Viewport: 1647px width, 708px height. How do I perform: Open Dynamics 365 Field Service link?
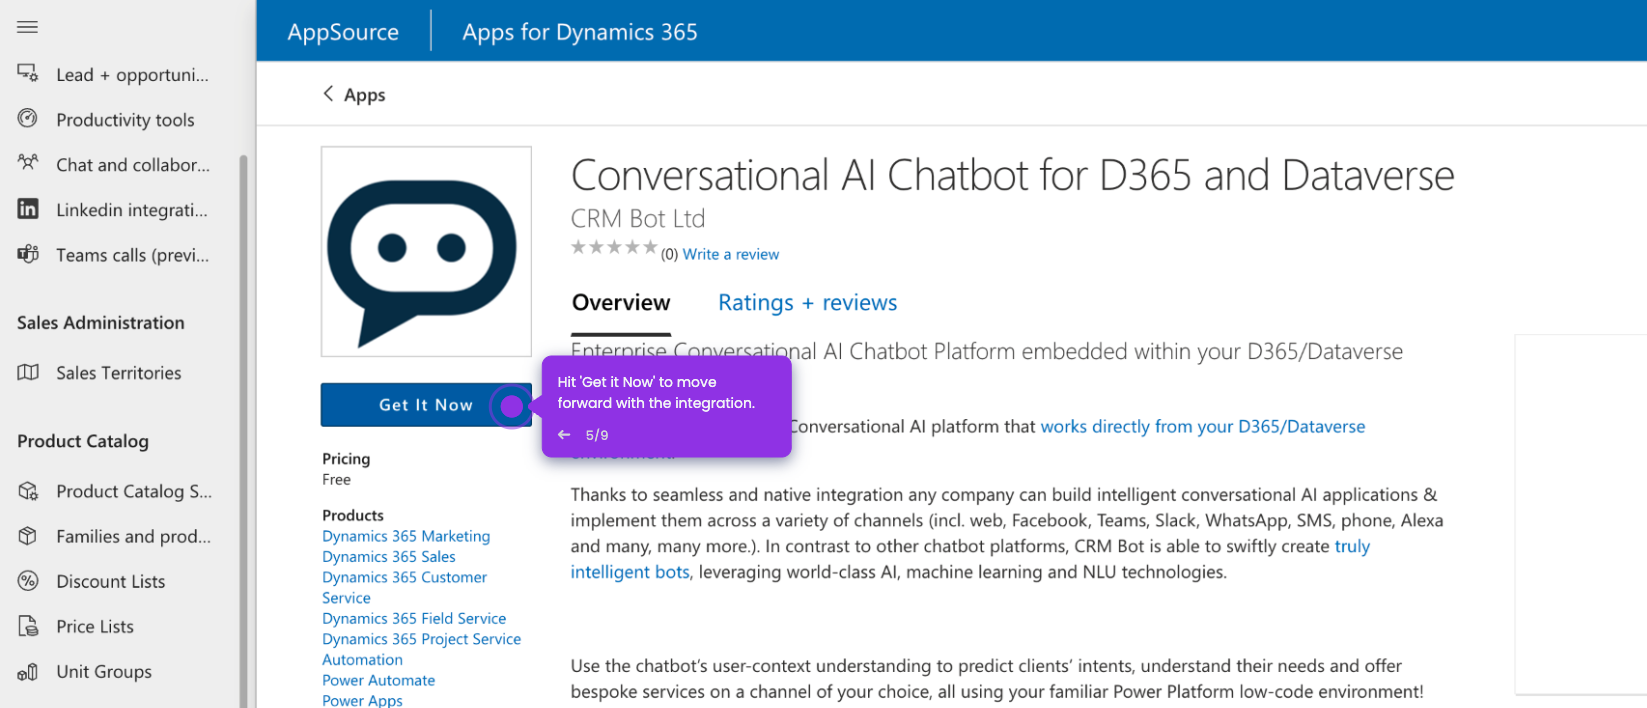tap(414, 618)
